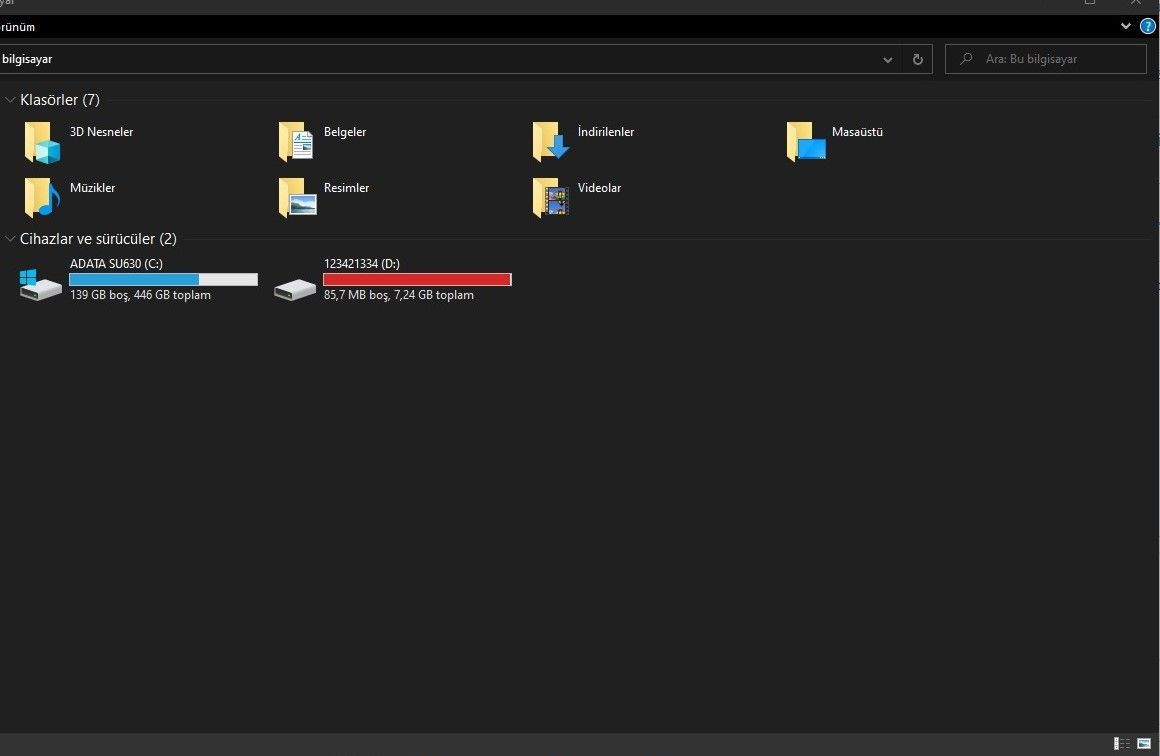Open the Masaüstü folder icon
This screenshot has width=1160, height=756.
[x=806, y=142]
